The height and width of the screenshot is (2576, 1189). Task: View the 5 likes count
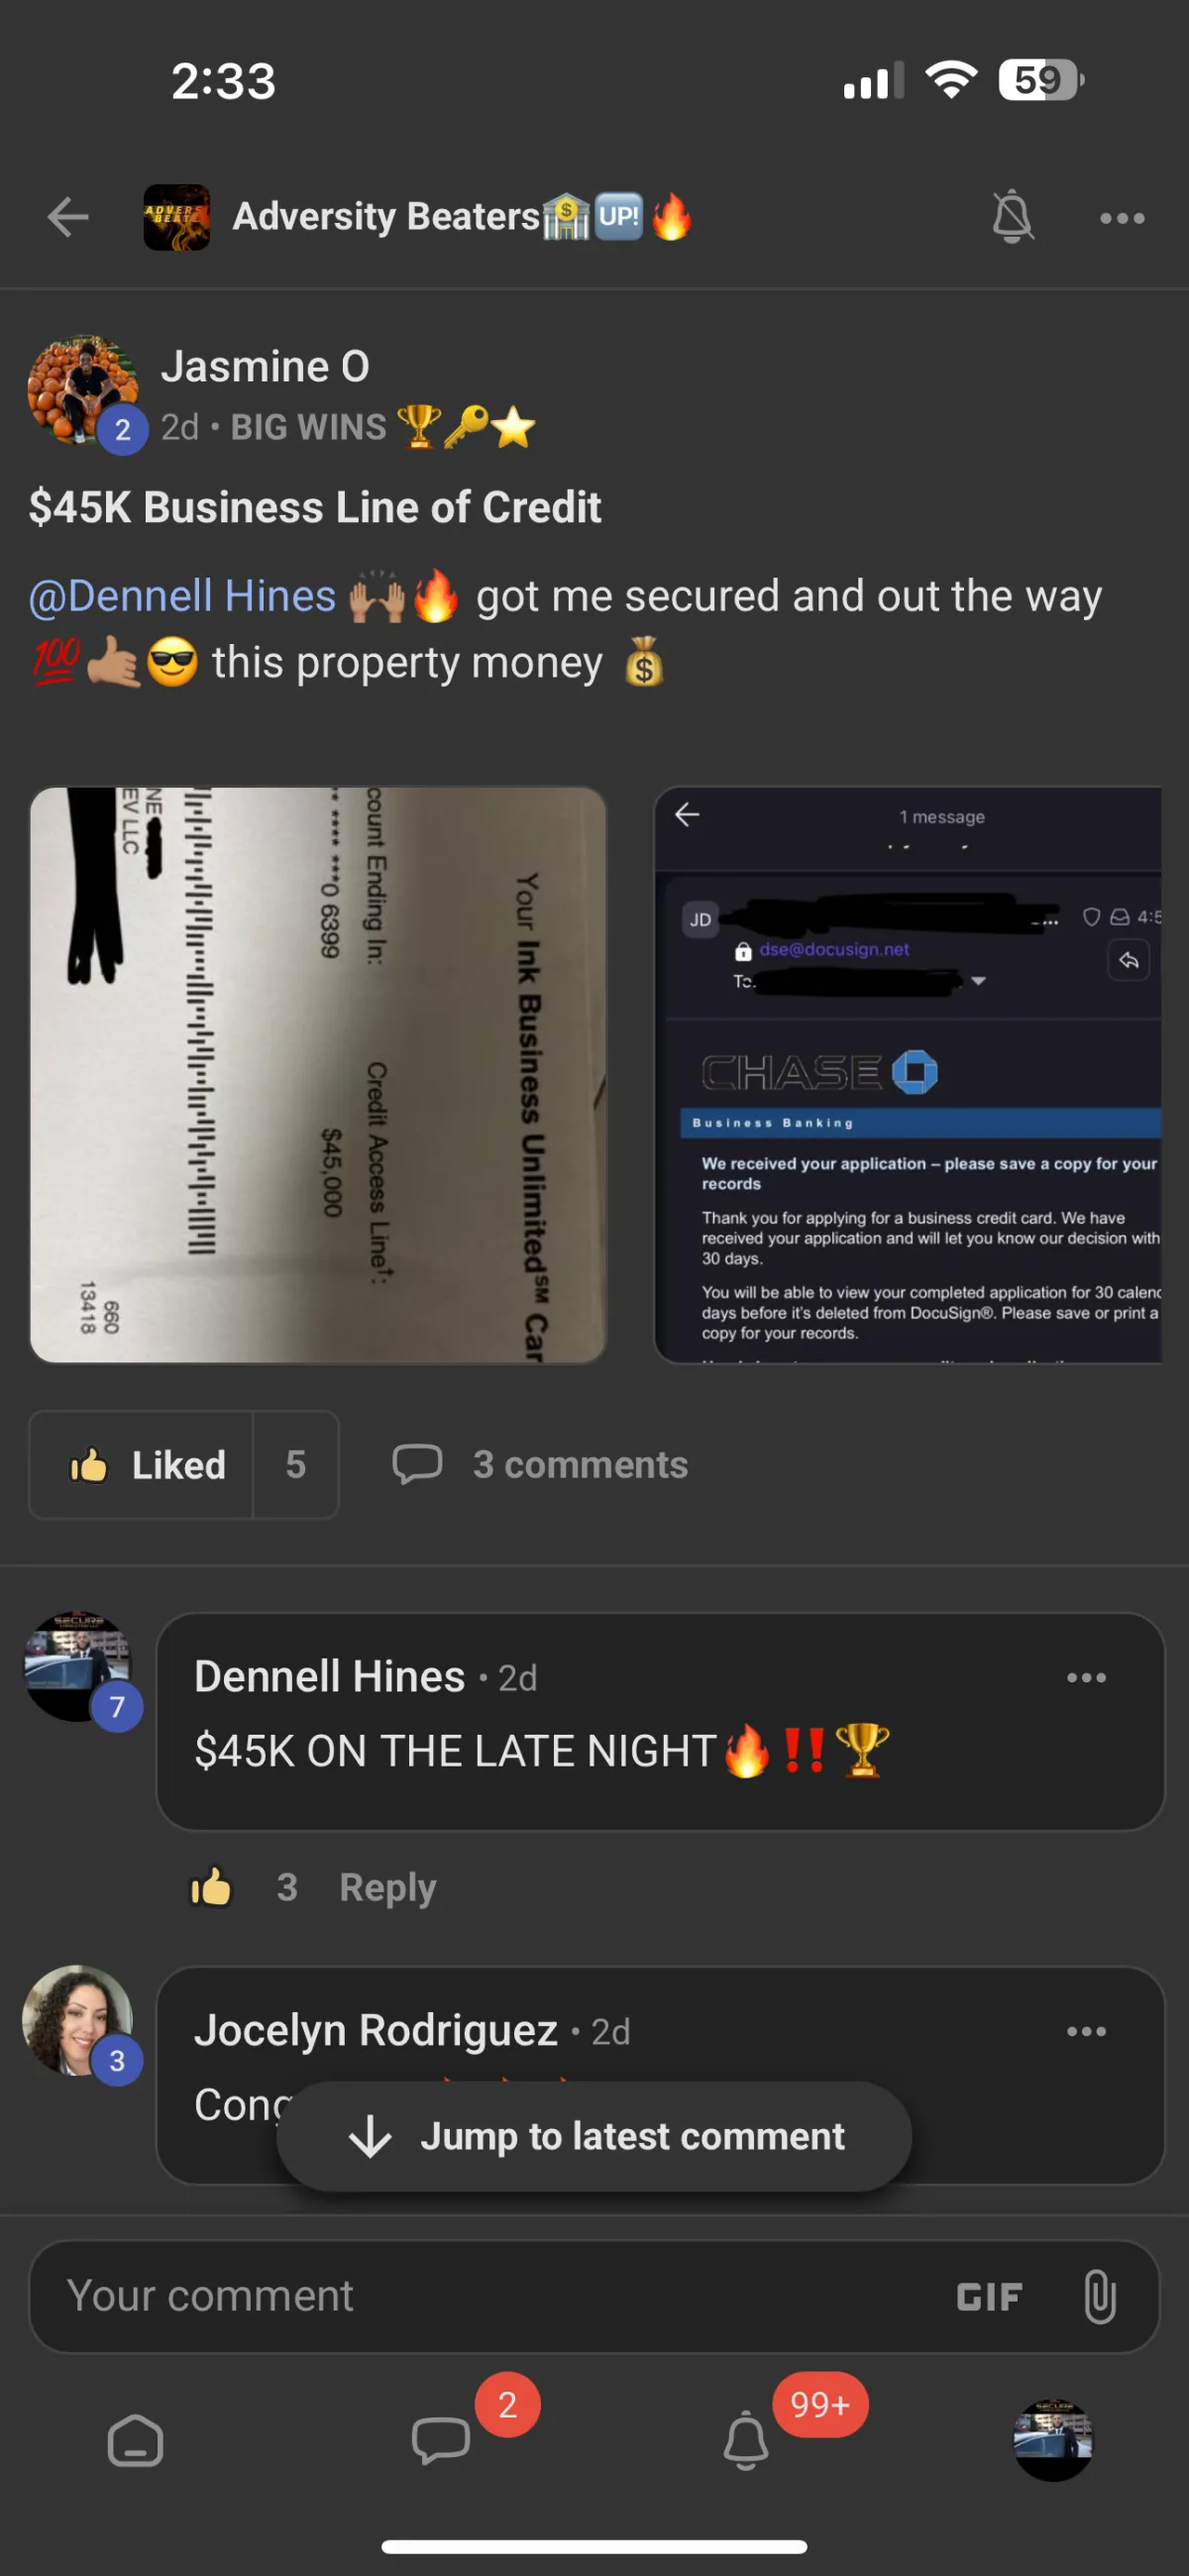coord(296,1465)
